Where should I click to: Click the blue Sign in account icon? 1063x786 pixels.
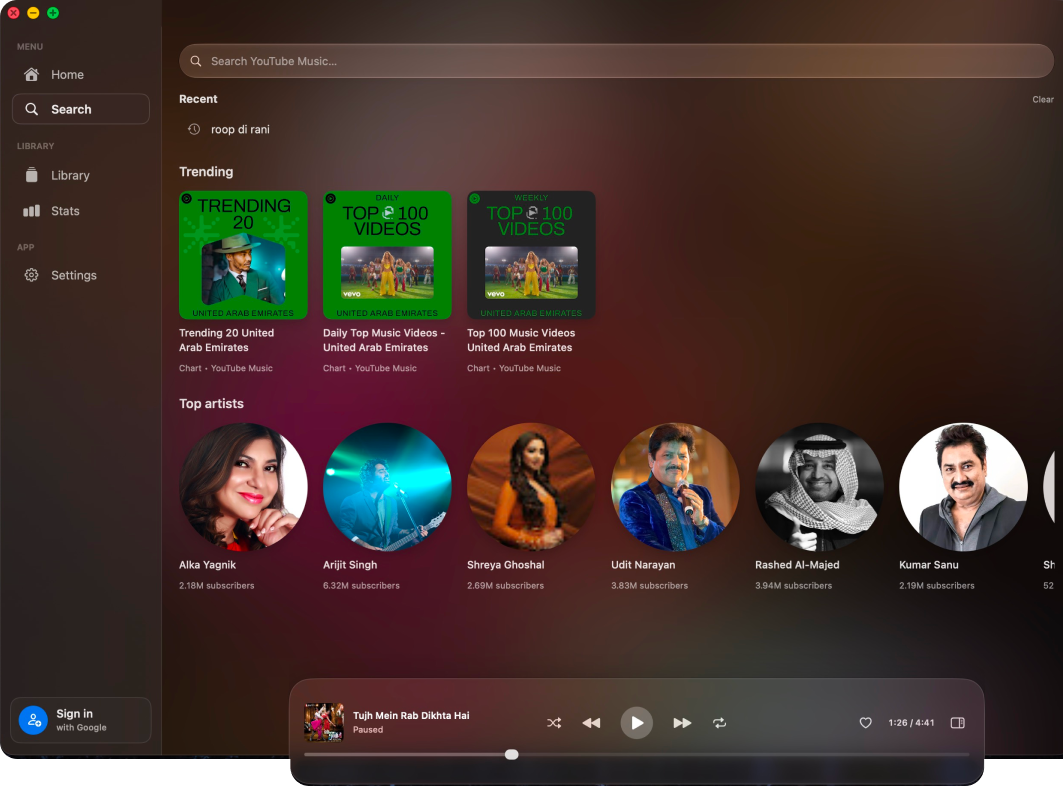click(x=33, y=720)
